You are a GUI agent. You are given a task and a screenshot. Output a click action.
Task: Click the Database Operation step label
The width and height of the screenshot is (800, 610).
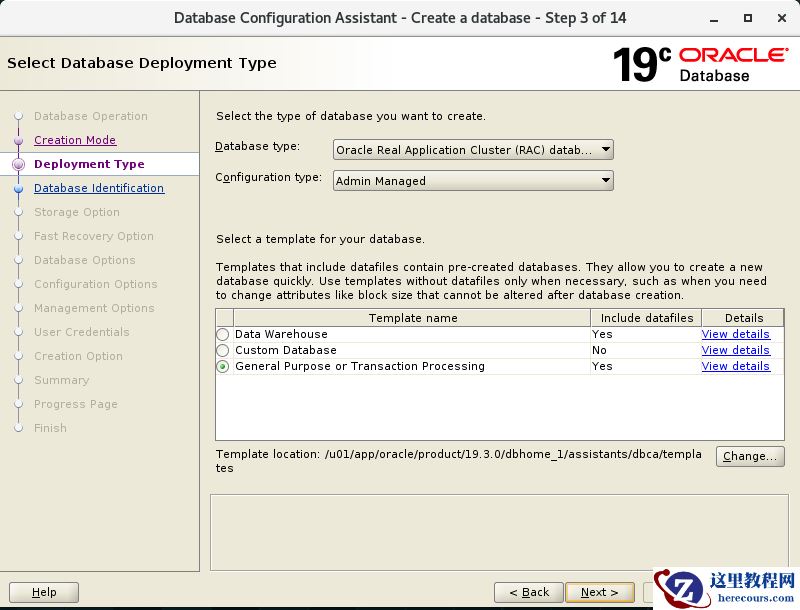(x=90, y=116)
